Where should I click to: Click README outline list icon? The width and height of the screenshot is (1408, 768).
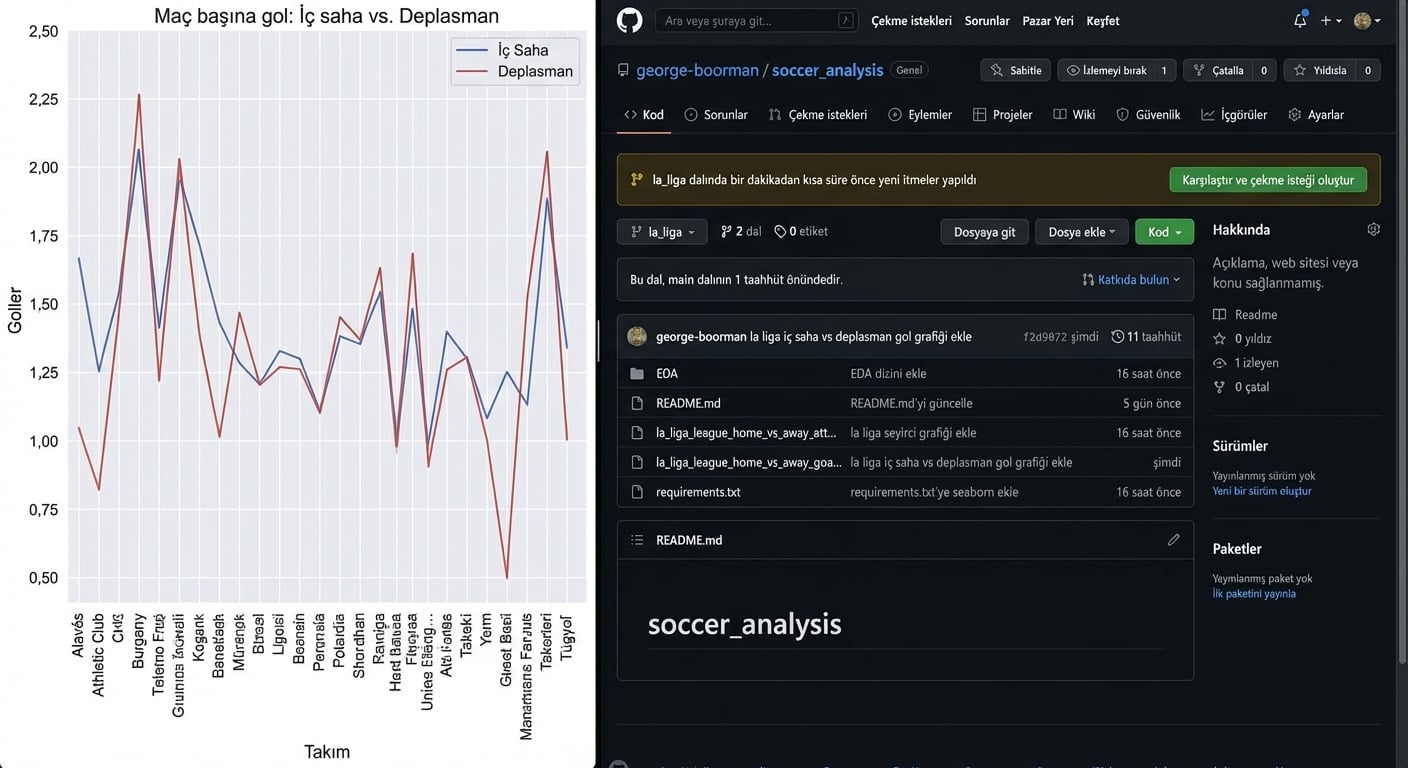[637, 540]
